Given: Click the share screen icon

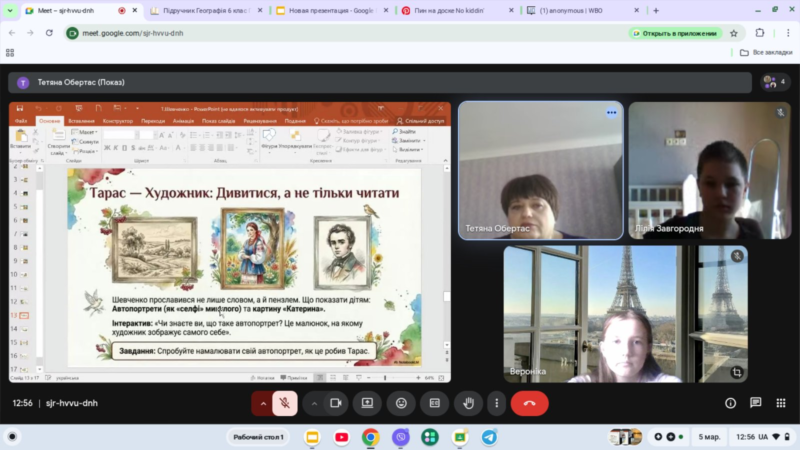Looking at the screenshot, I should click(368, 403).
